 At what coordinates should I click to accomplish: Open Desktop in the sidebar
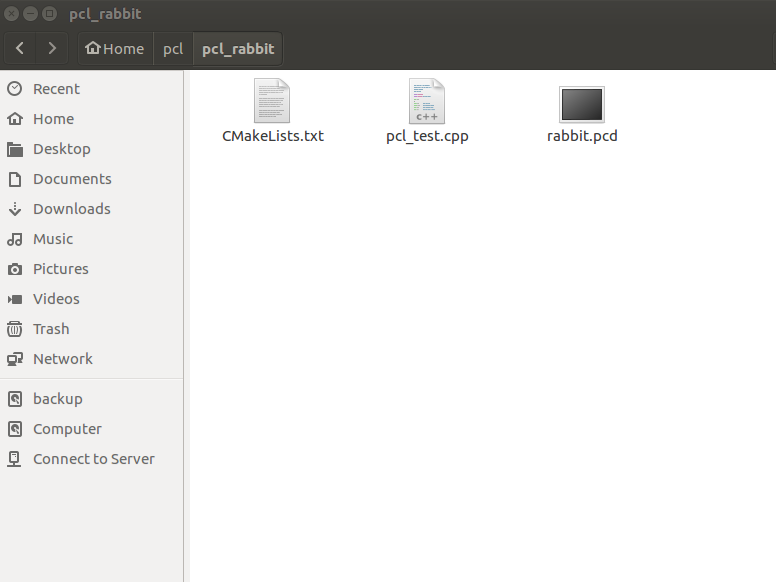point(92,149)
